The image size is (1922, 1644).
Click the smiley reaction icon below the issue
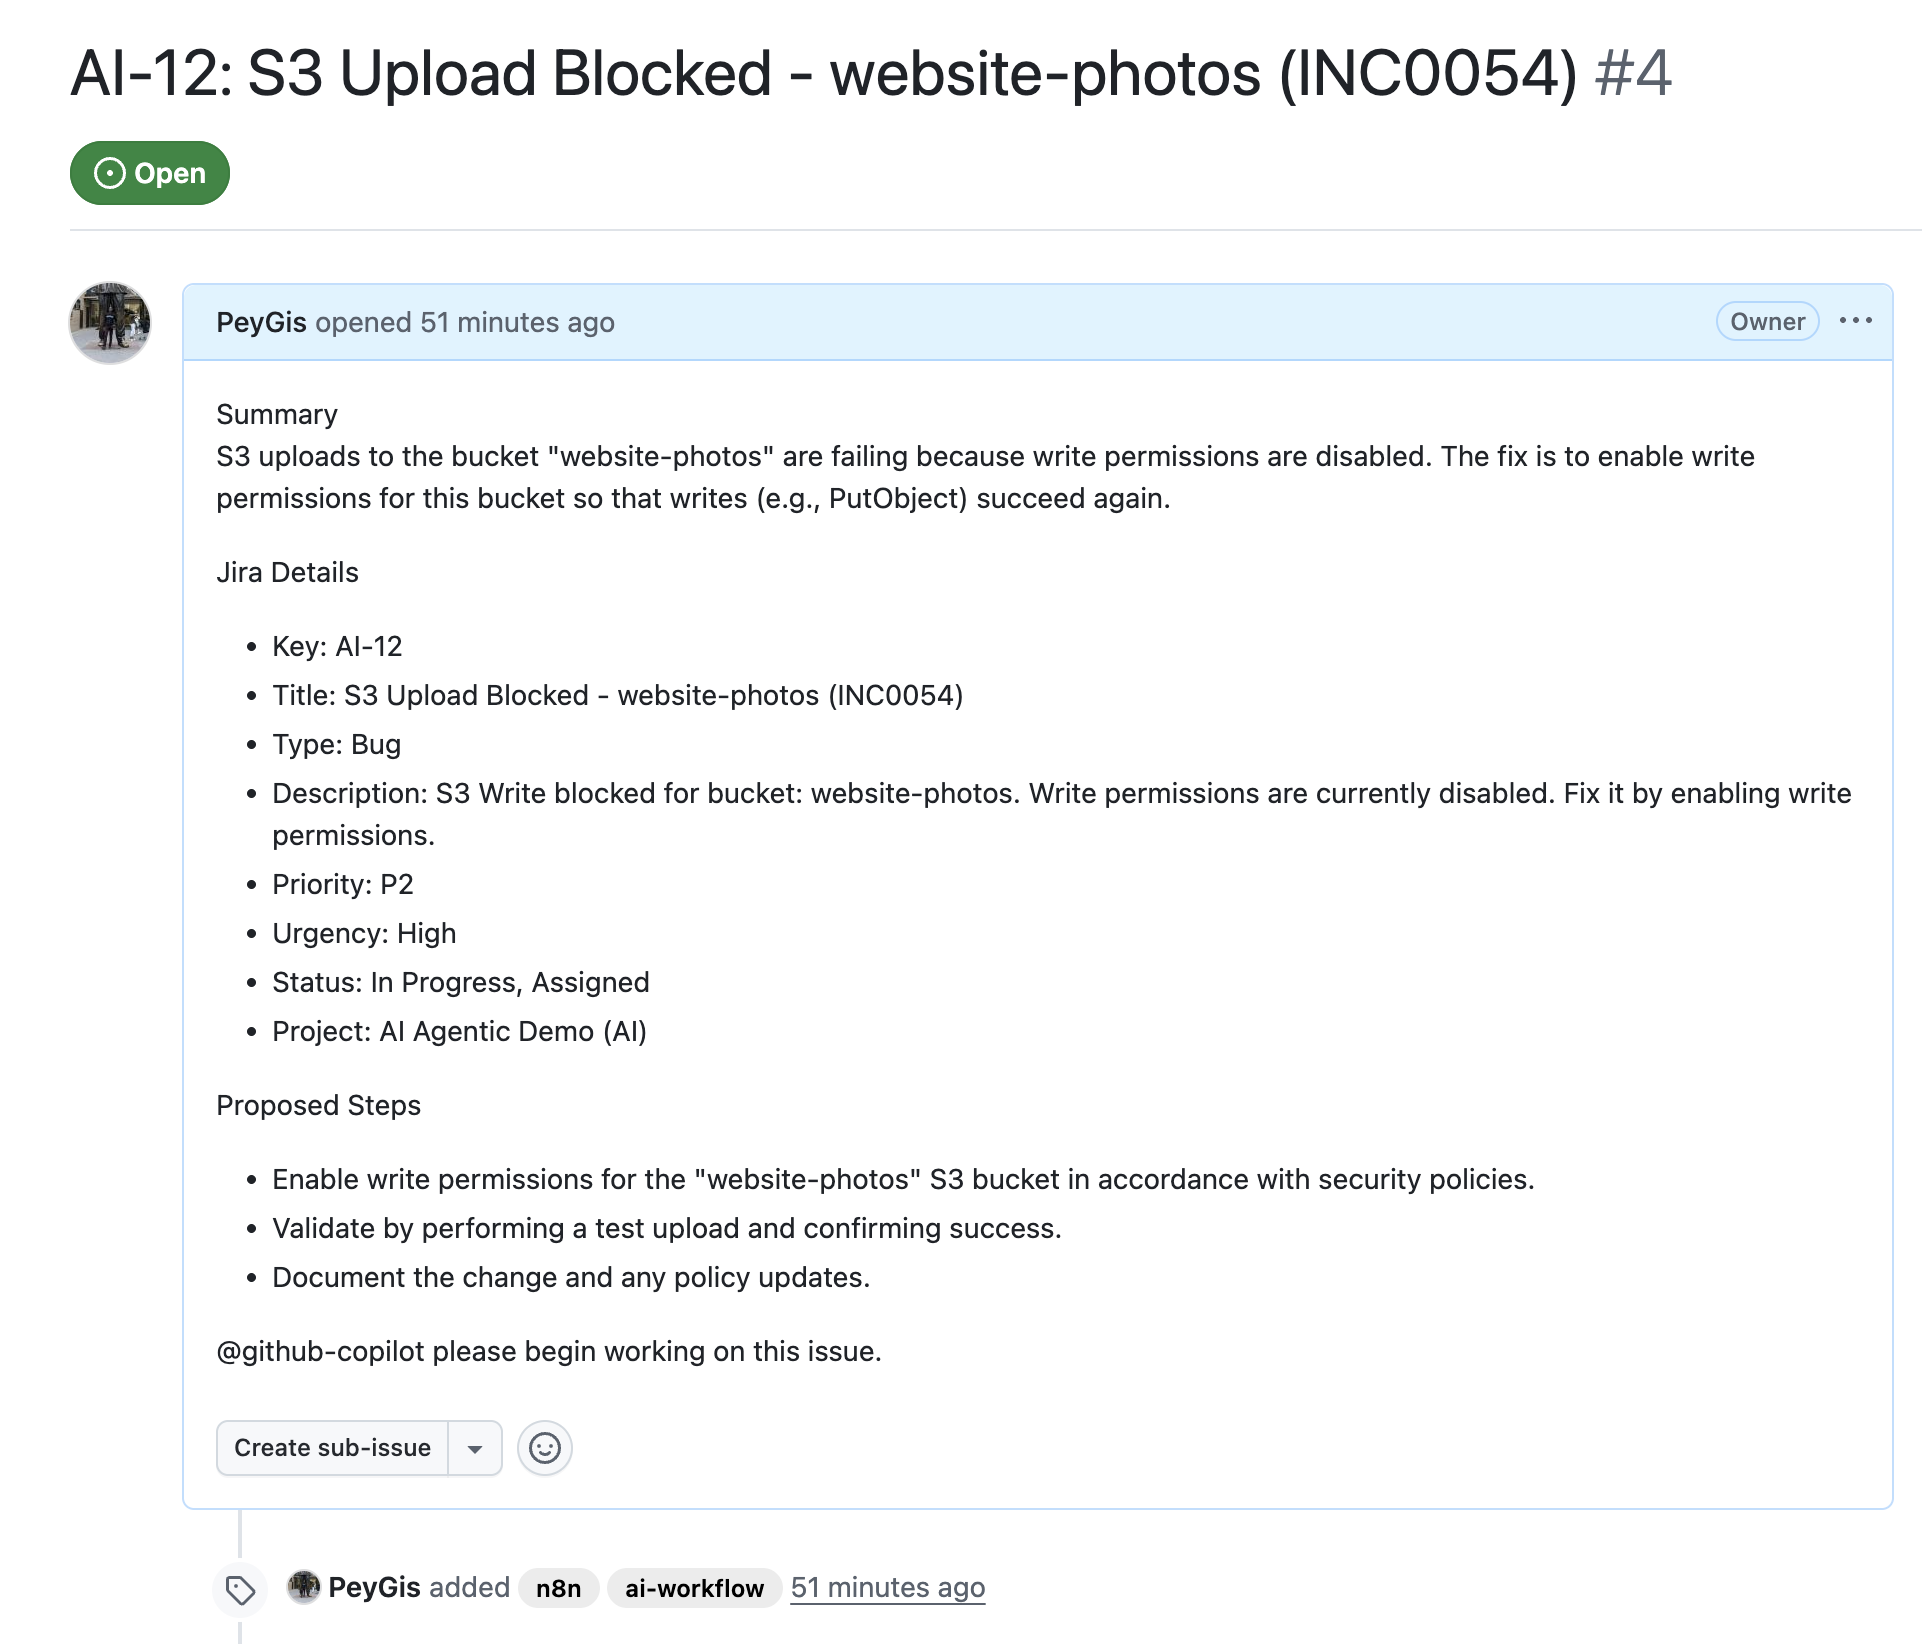544,1447
